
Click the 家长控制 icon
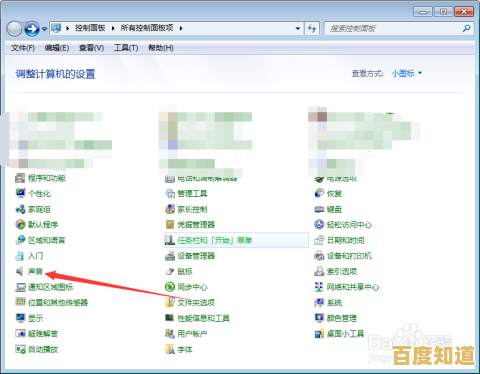point(170,209)
